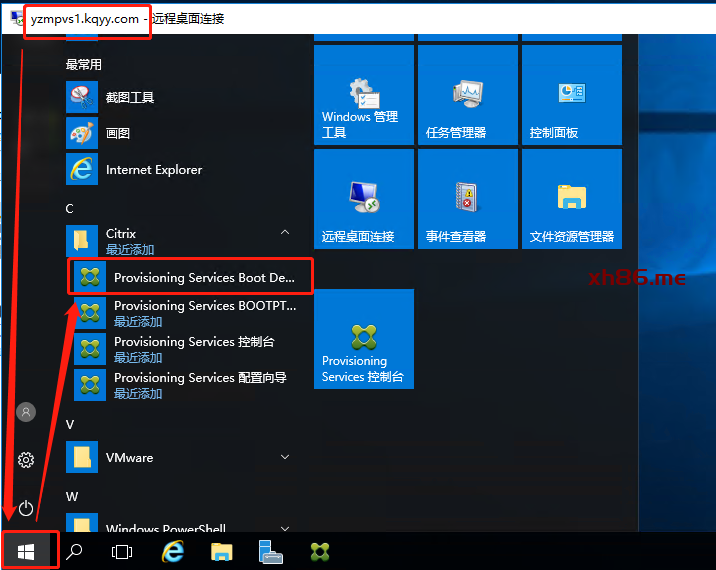This screenshot has width=716, height=570.
Task: Expand the VMware folder
Action: pos(285,457)
